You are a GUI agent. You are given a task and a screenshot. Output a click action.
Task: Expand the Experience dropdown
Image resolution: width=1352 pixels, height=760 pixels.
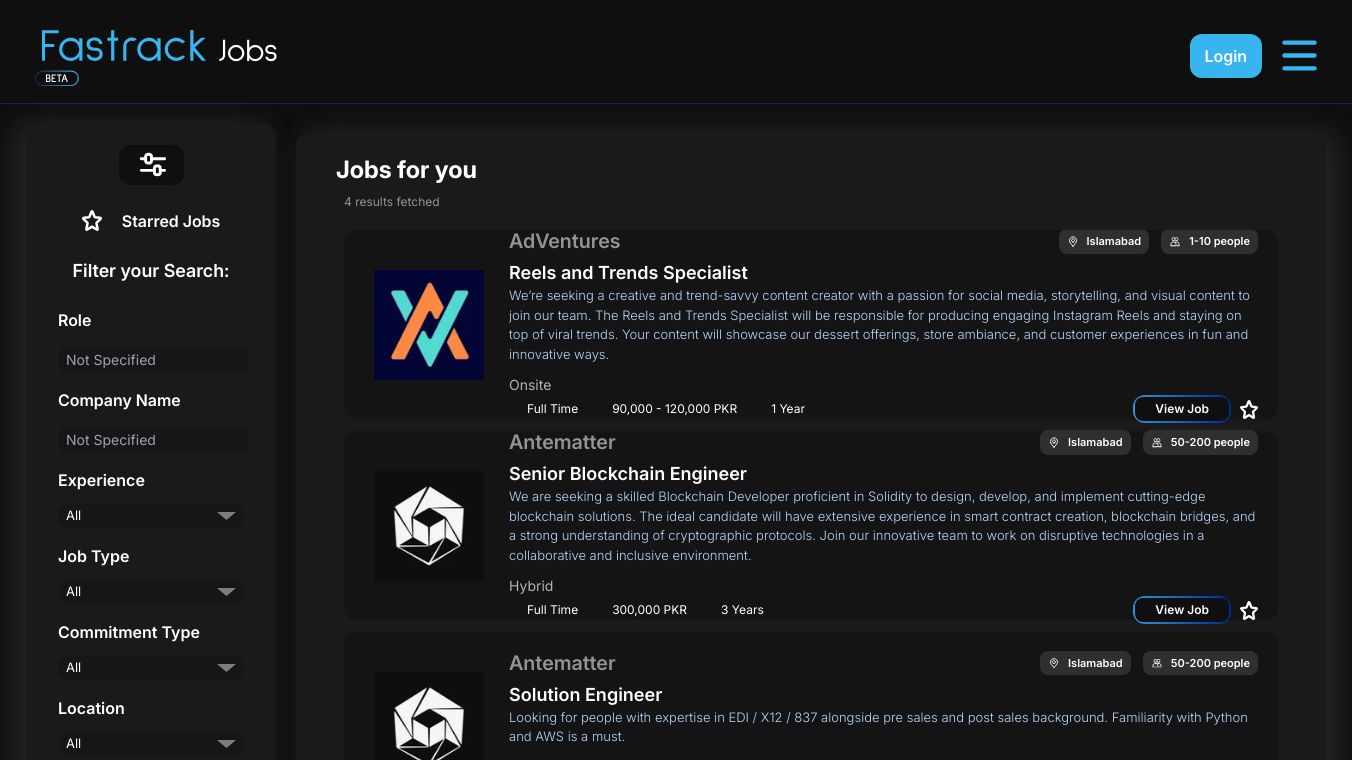151,516
